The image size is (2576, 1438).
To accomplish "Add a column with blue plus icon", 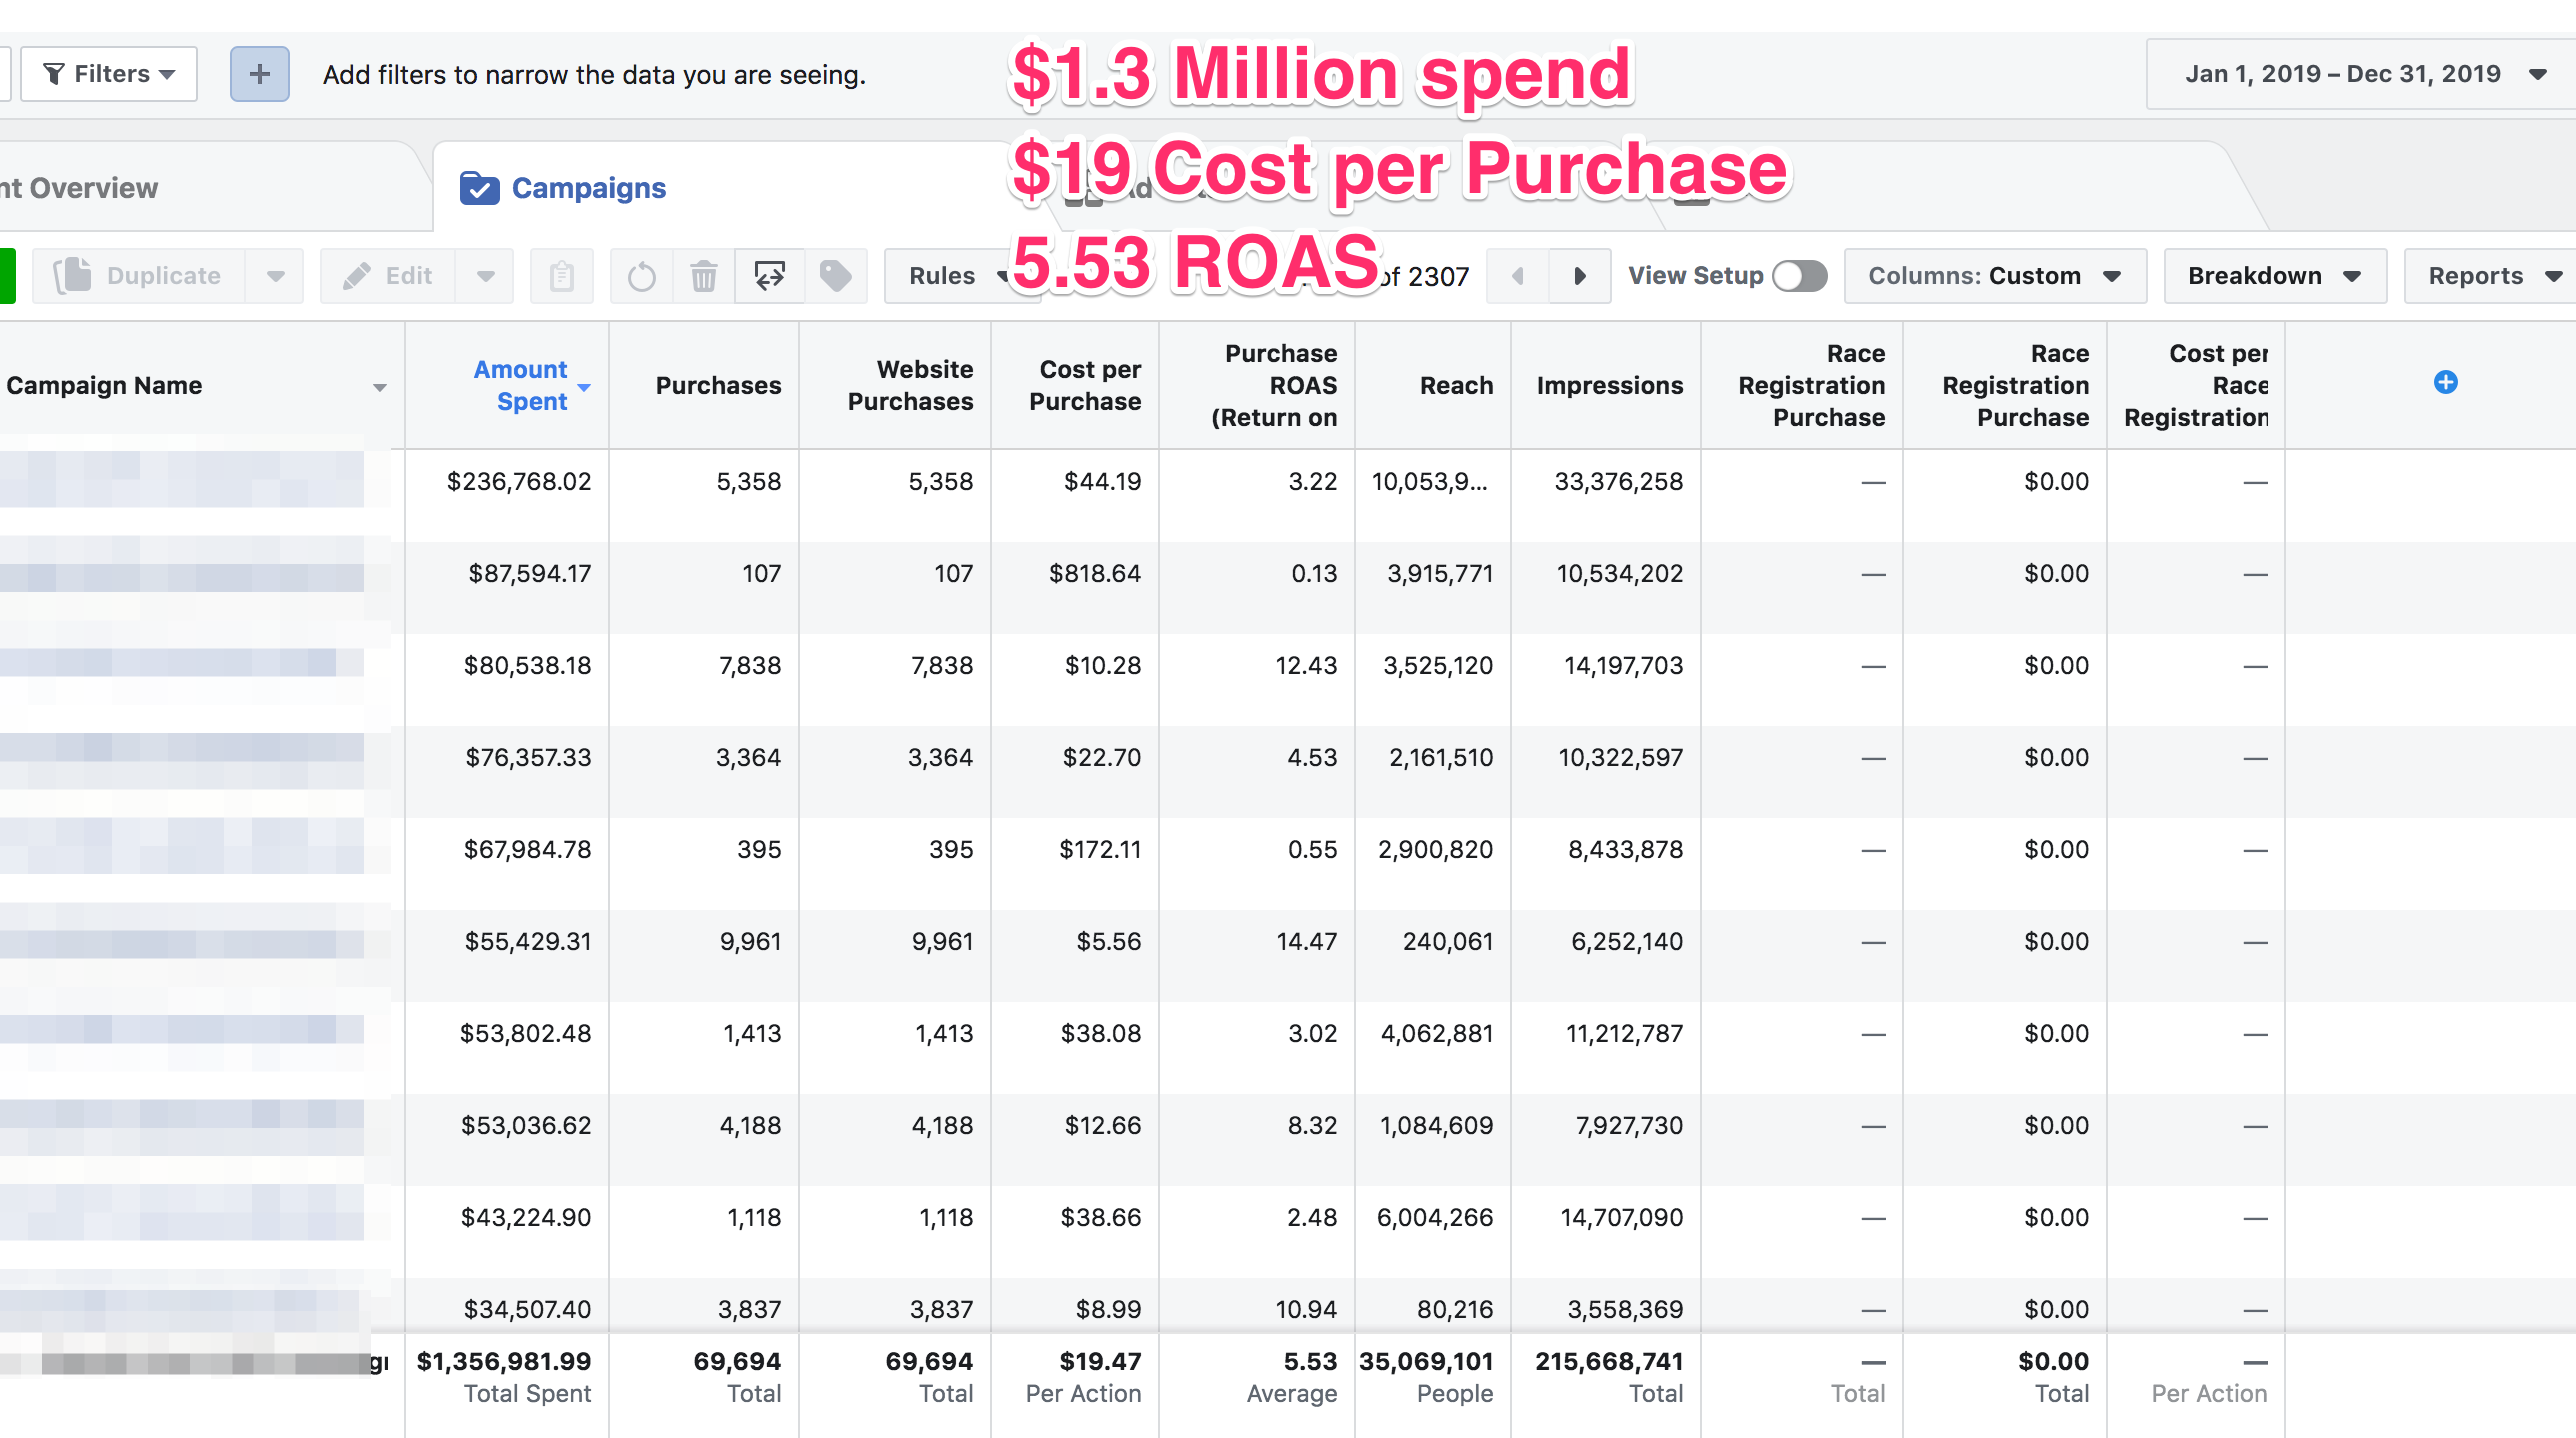I will [2445, 382].
